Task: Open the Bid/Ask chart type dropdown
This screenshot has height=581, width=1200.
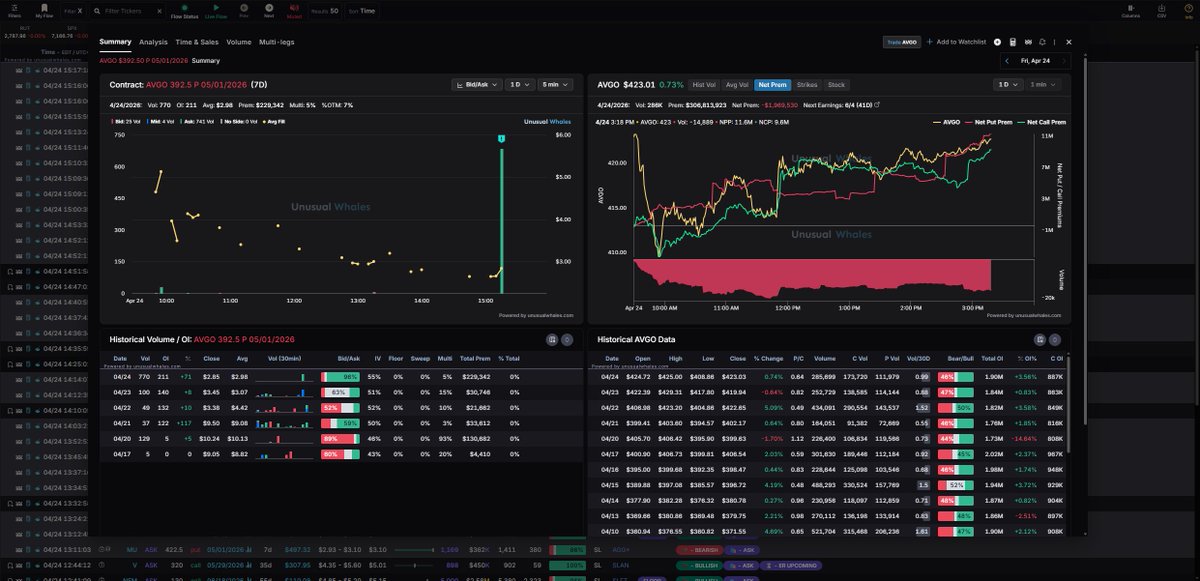Action: (x=475, y=85)
